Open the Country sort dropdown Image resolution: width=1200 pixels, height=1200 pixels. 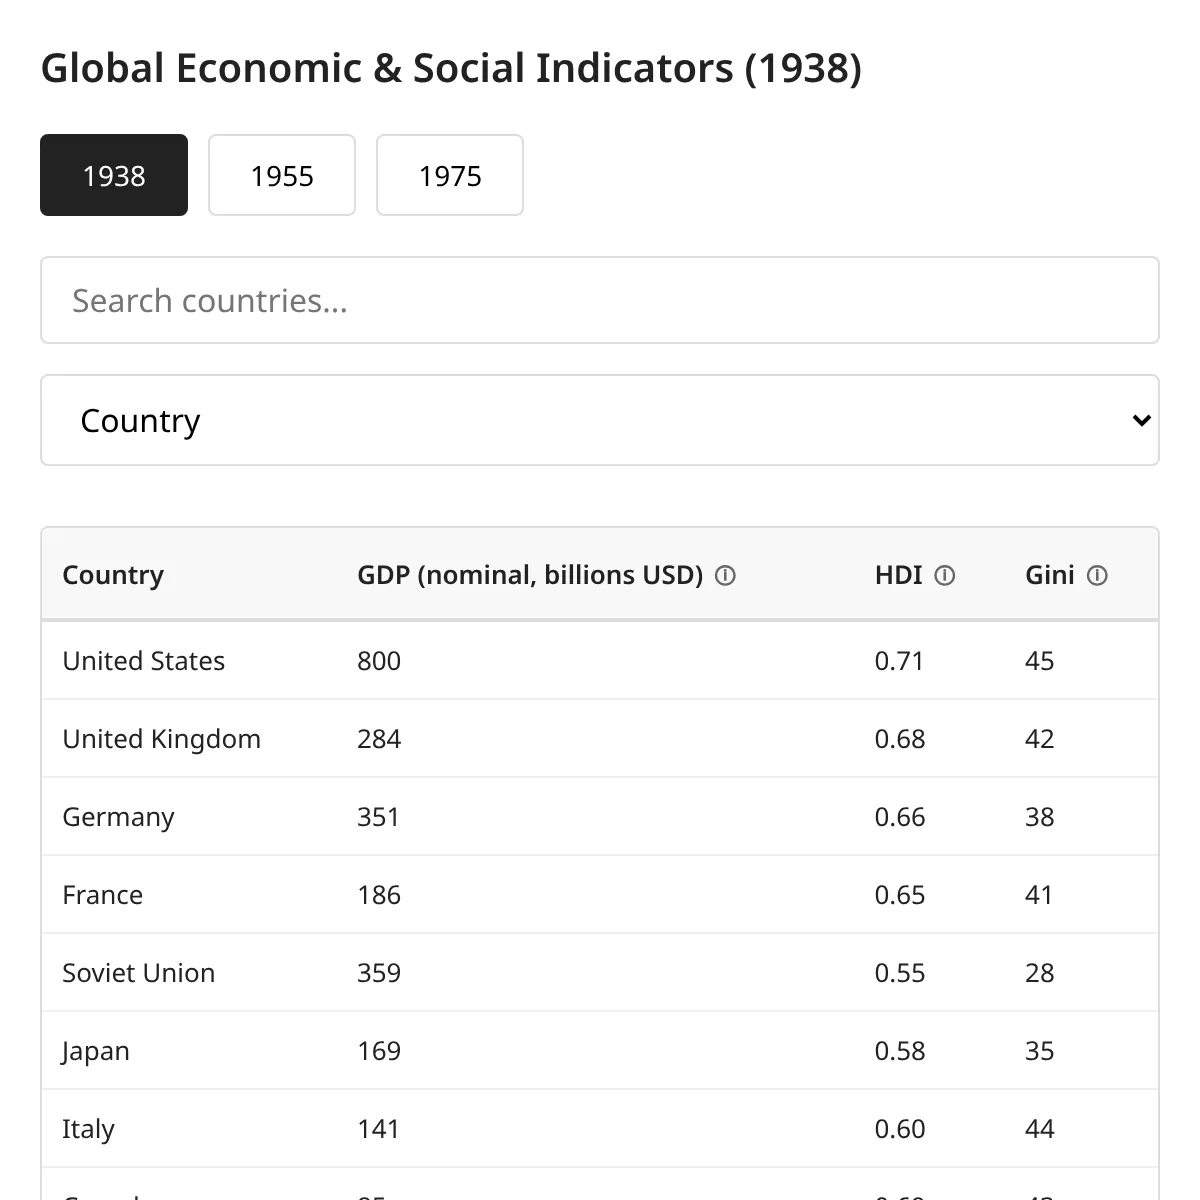(x=600, y=420)
